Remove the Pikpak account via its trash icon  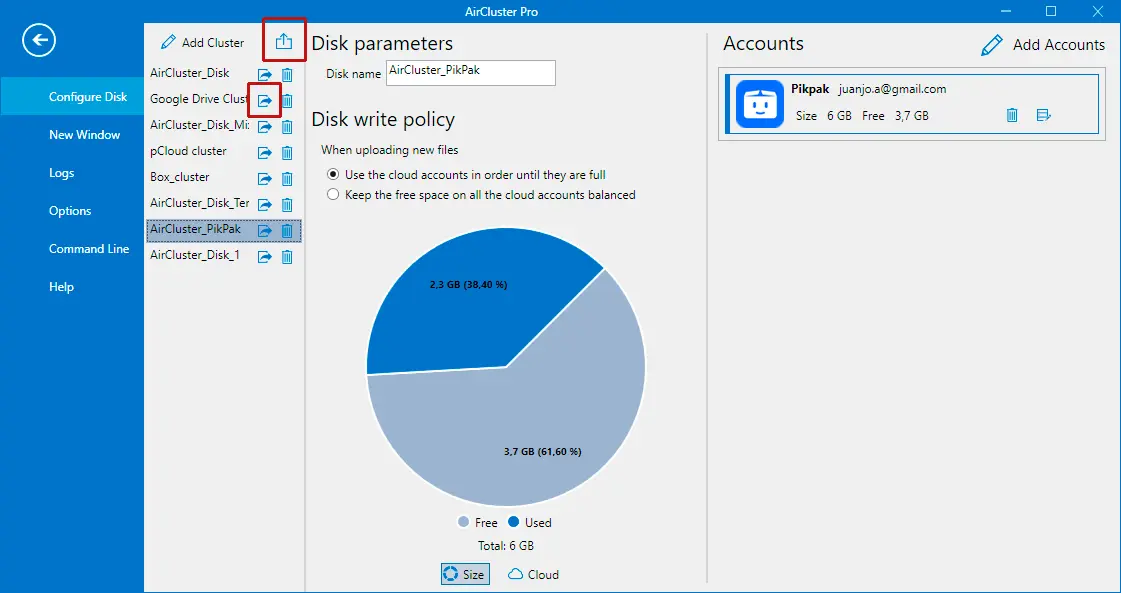[x=1012, y=115]
